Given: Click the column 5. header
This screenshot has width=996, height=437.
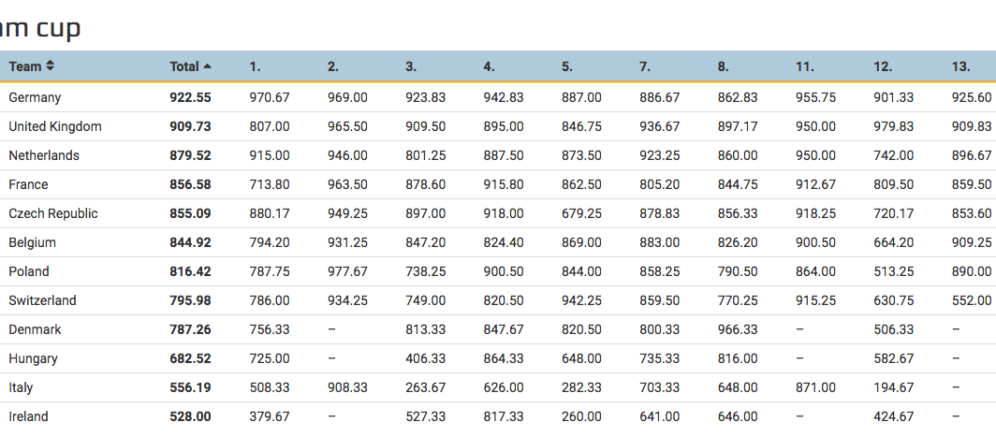Looking at the screenshot, I should pos(567,67).
